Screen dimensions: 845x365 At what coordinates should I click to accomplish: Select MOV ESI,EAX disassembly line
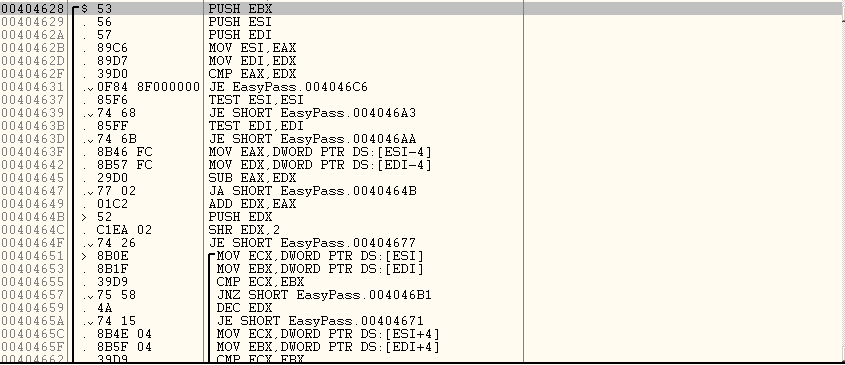pos(252,48)
